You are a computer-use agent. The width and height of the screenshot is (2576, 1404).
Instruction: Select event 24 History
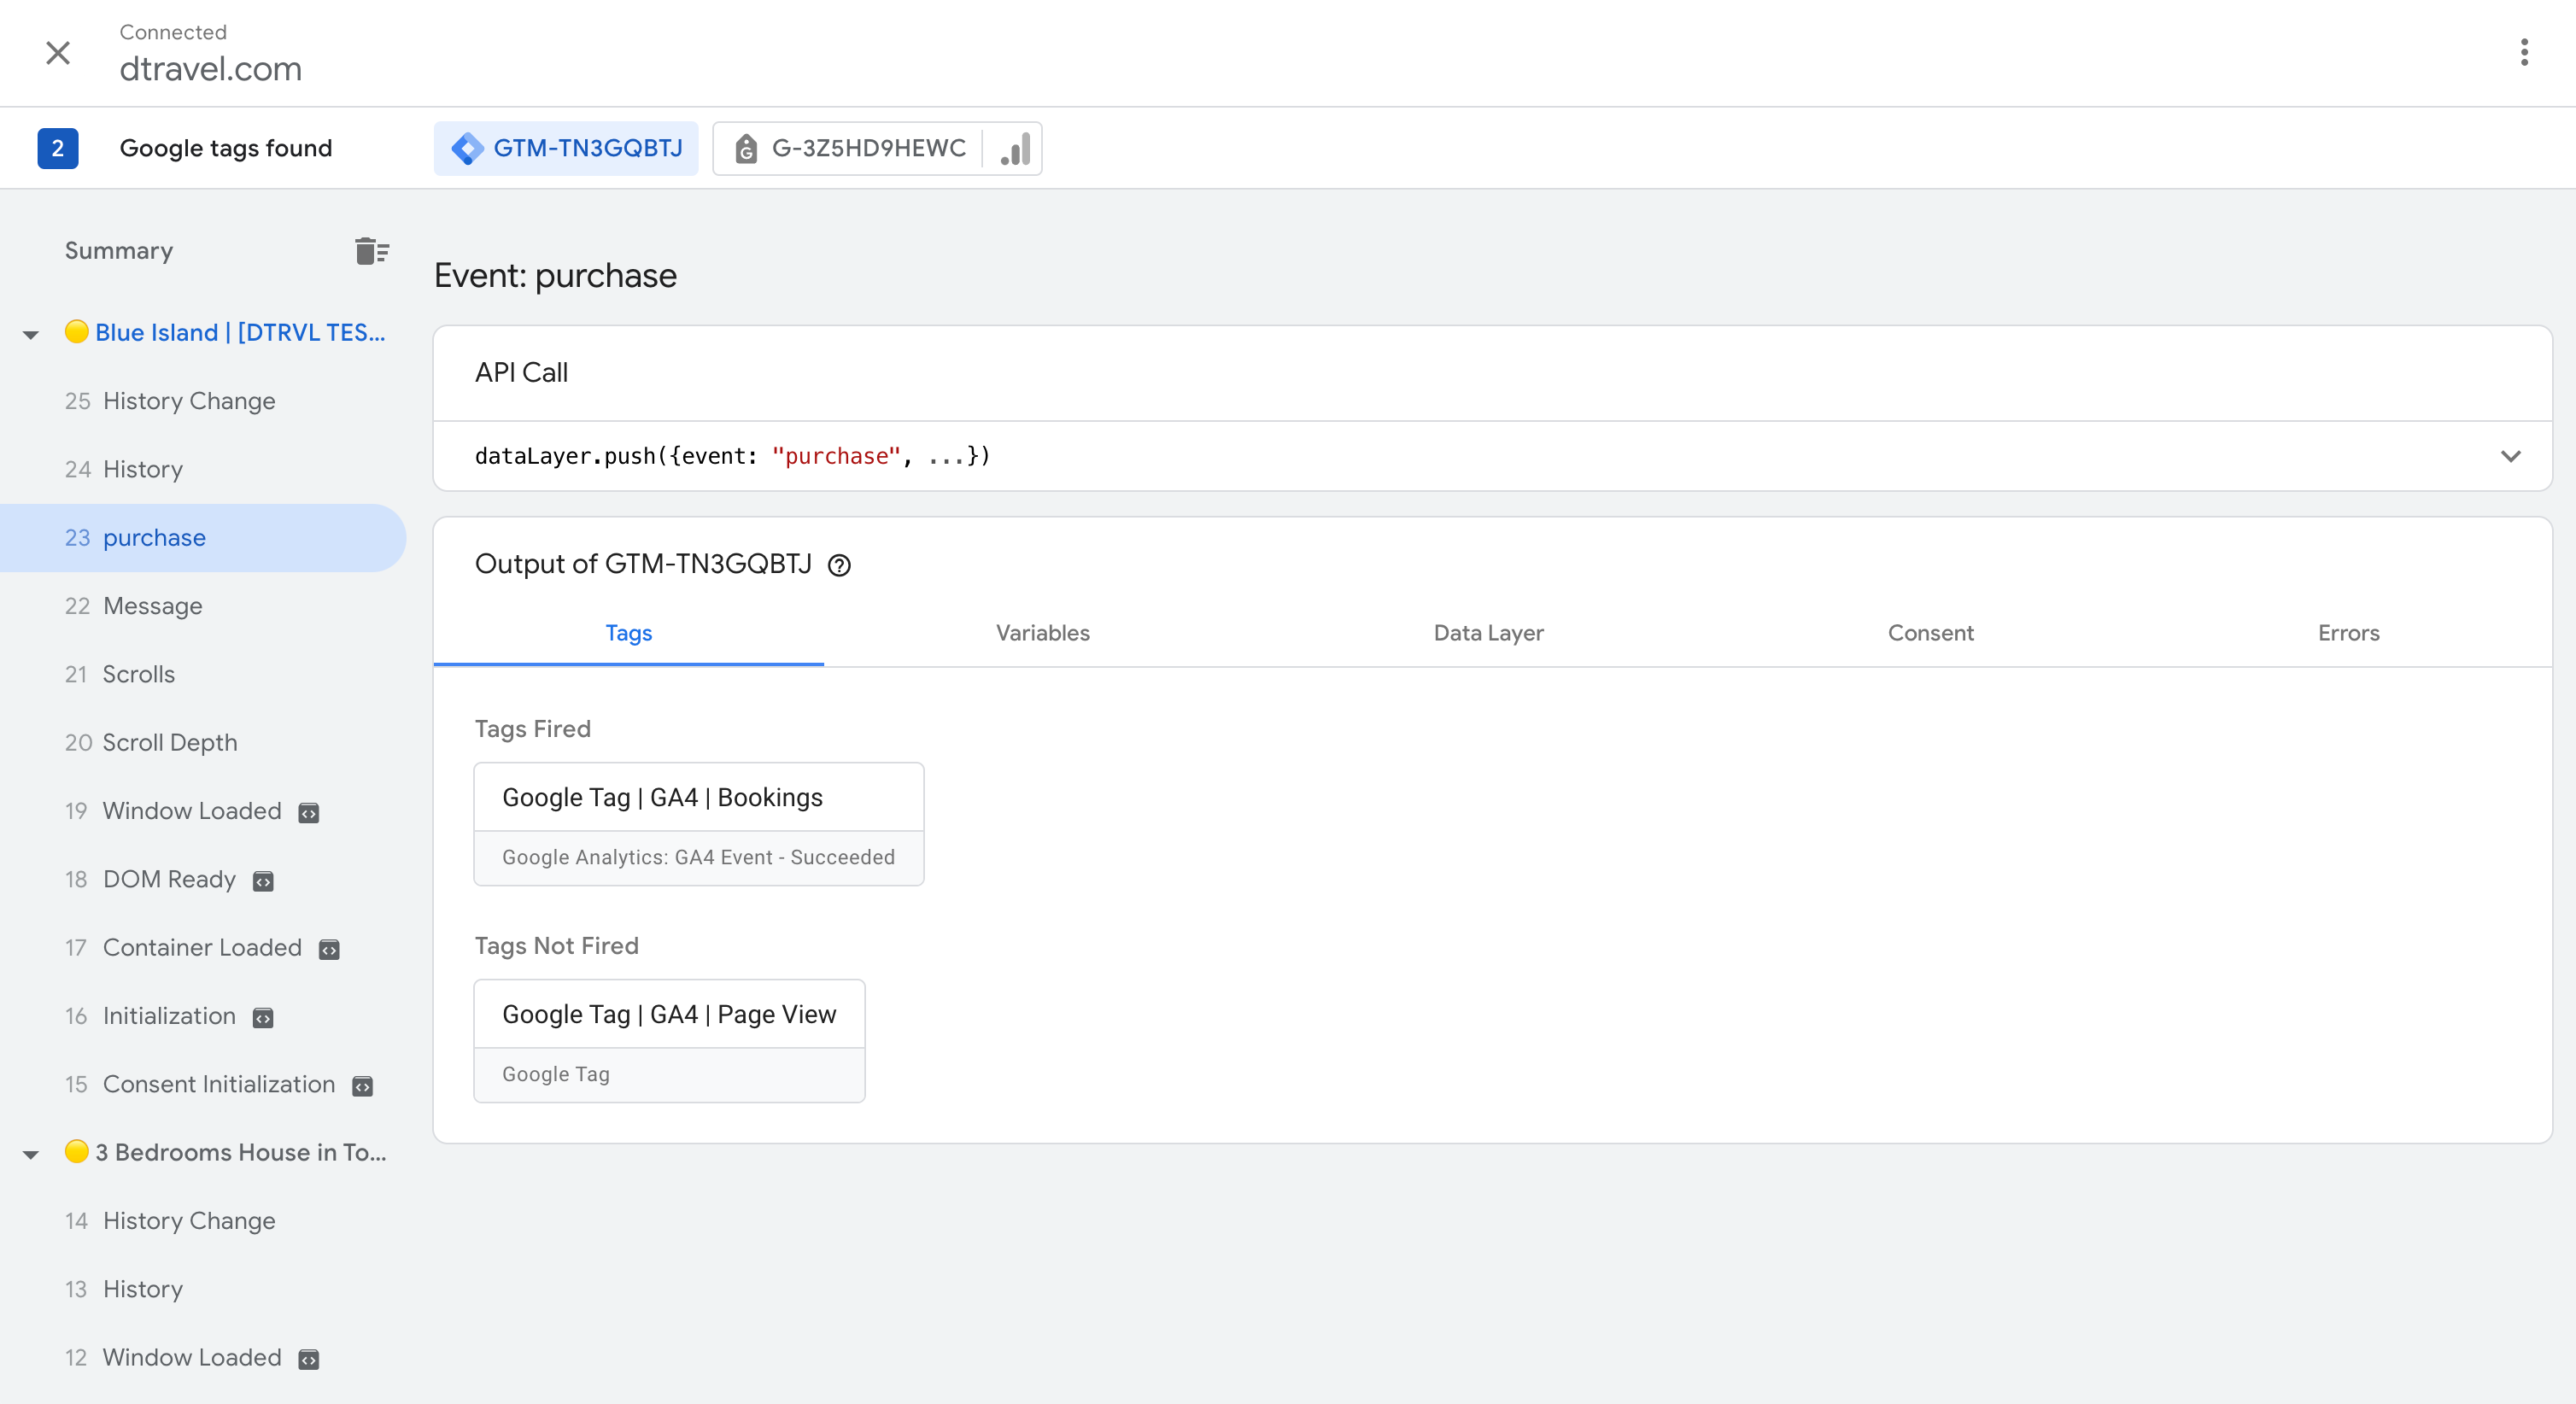pyautogui.click(x=203, y=469)
